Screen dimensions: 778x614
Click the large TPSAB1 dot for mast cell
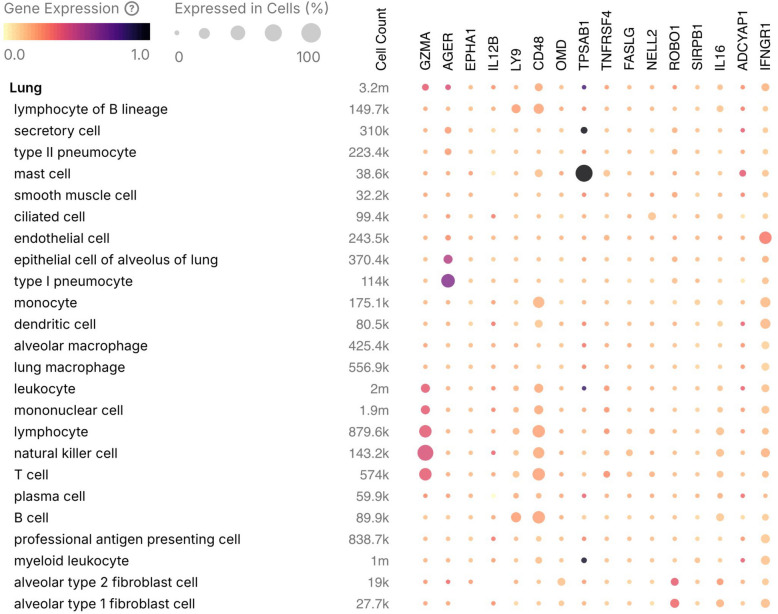tap(584, 174)
